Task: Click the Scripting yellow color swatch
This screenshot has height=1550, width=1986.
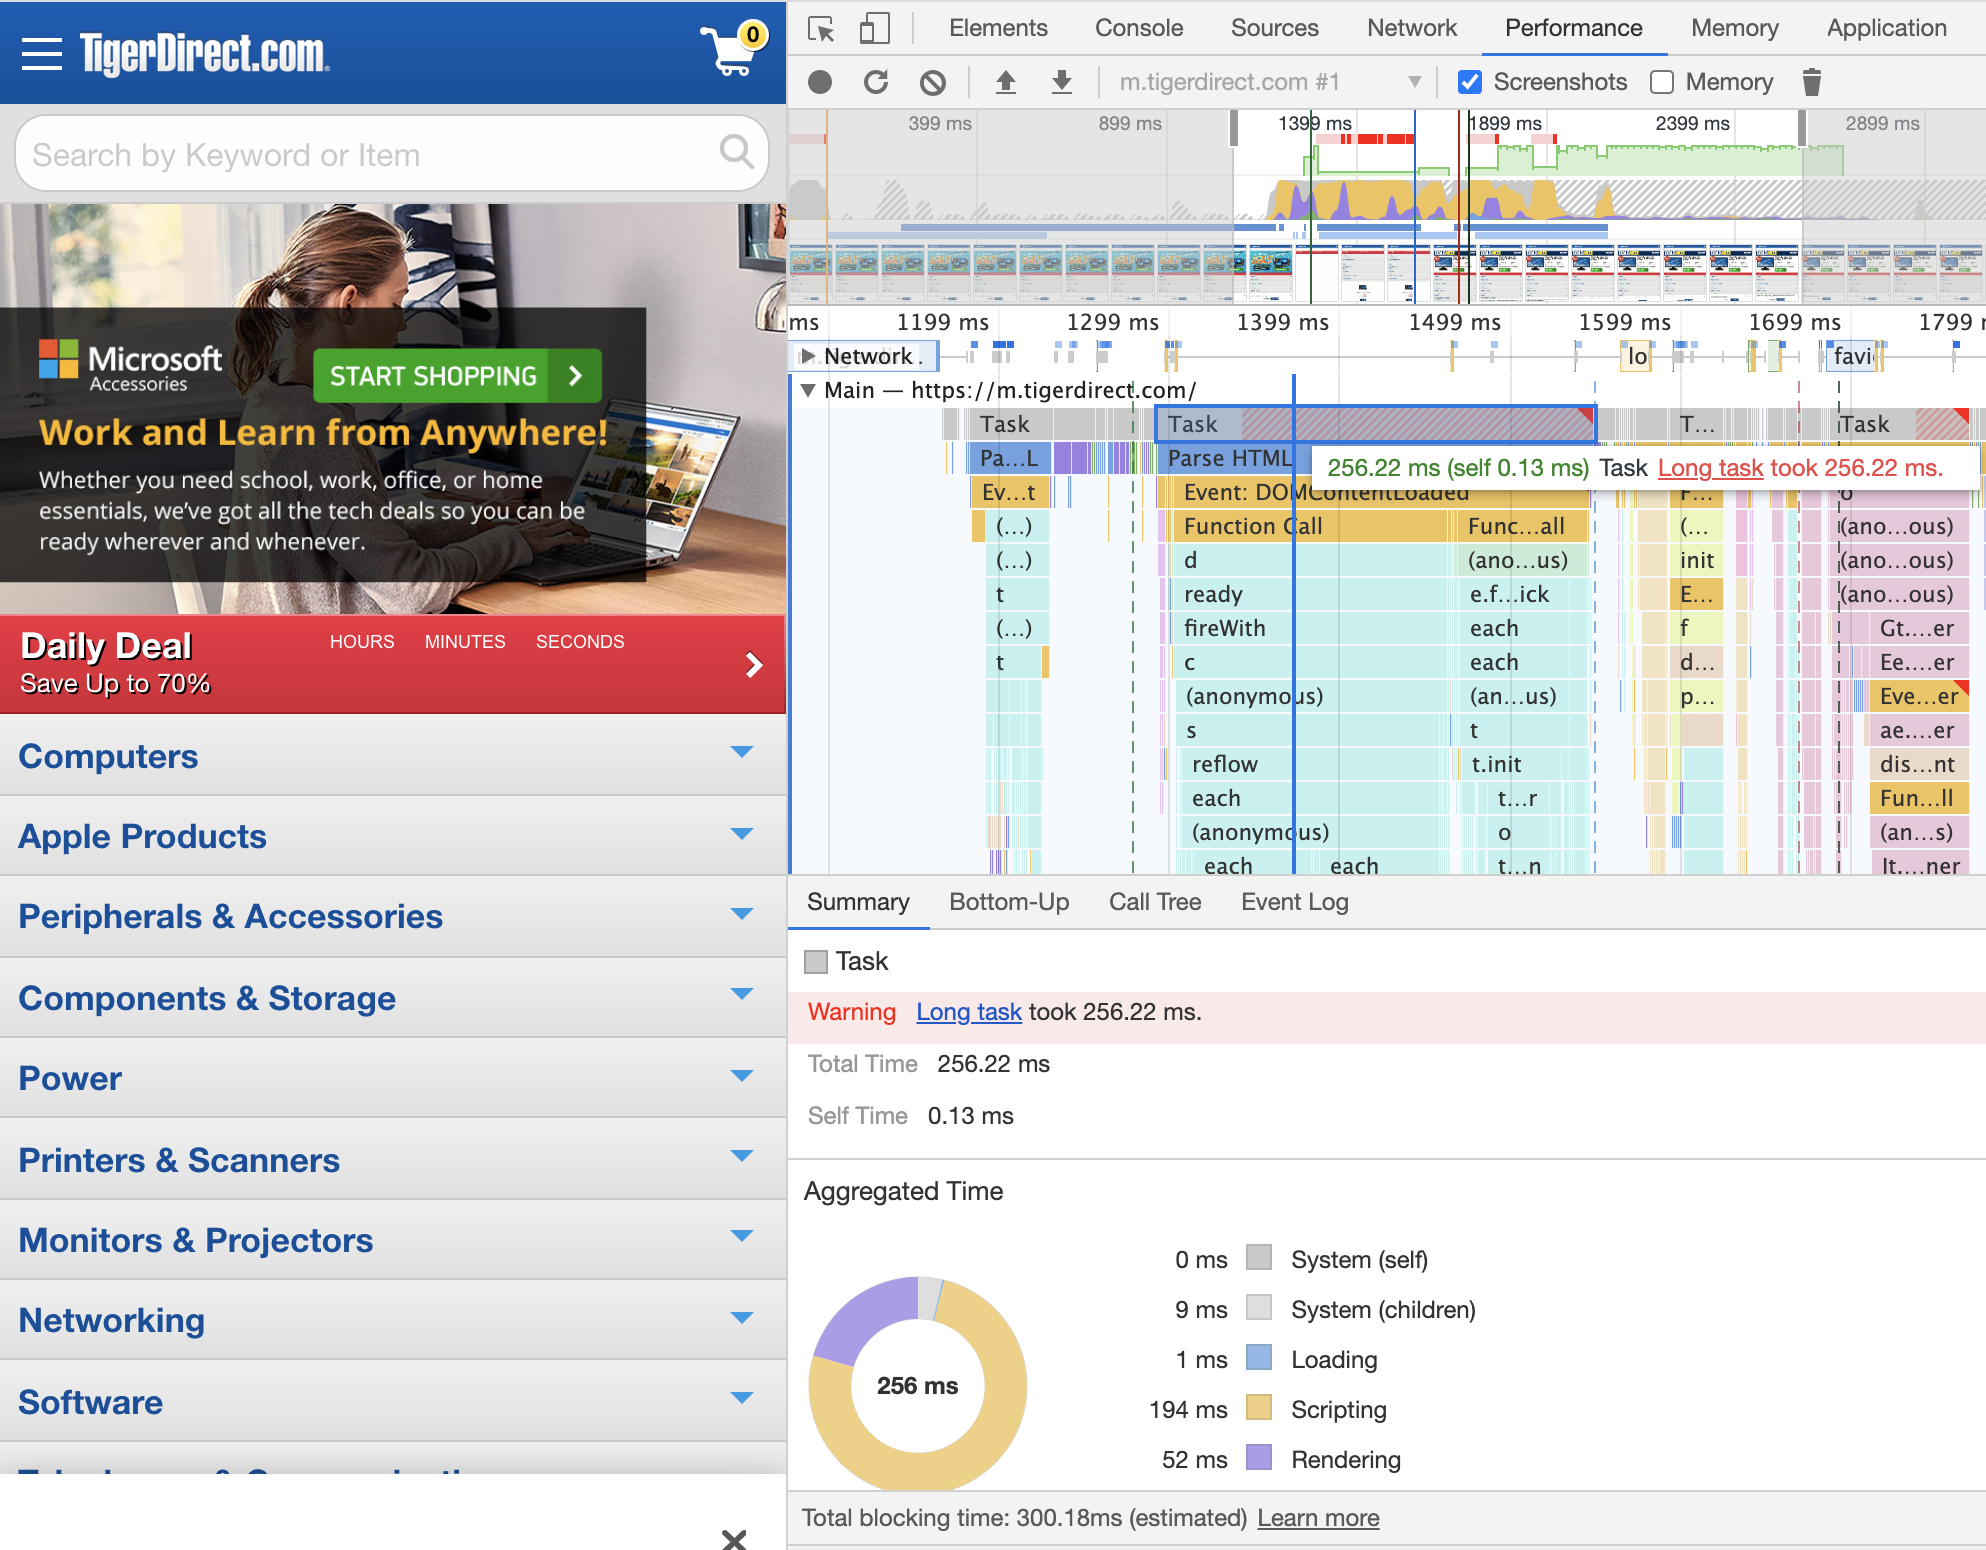Action: pos(1259,1408)
